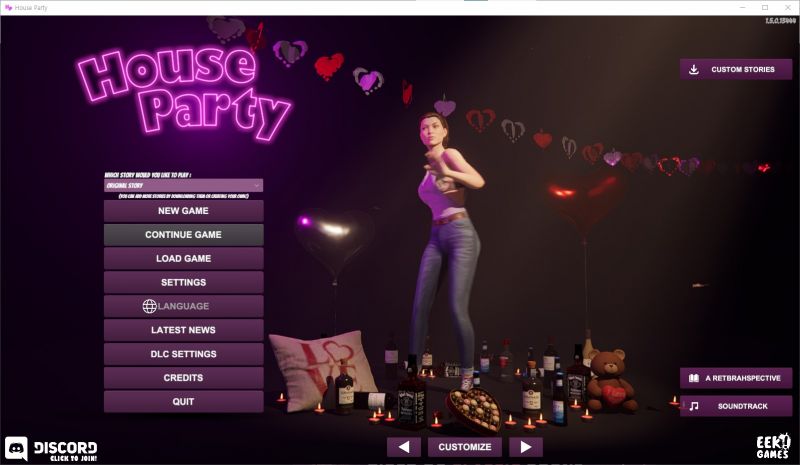
Task: Select Continue Game from the menu
Action: click(x=183, y=235)
